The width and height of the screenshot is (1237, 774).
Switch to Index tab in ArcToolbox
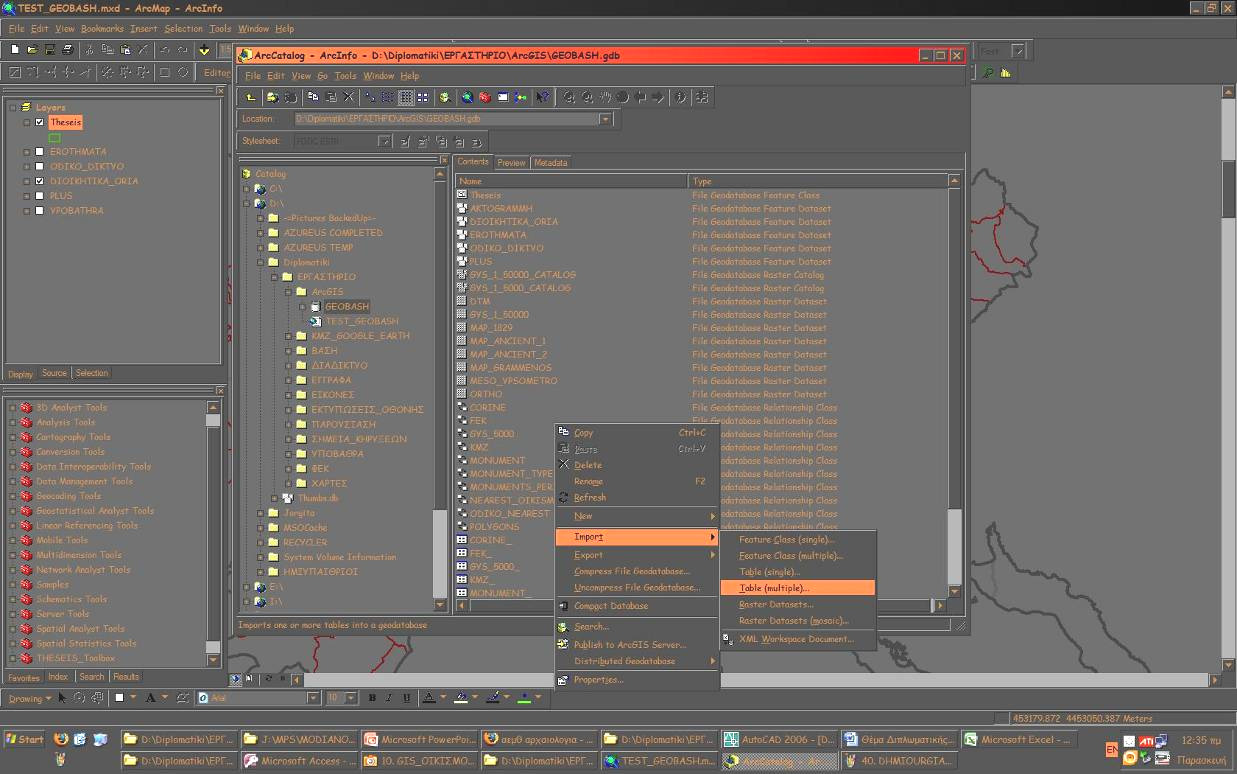tap(58, 677)
